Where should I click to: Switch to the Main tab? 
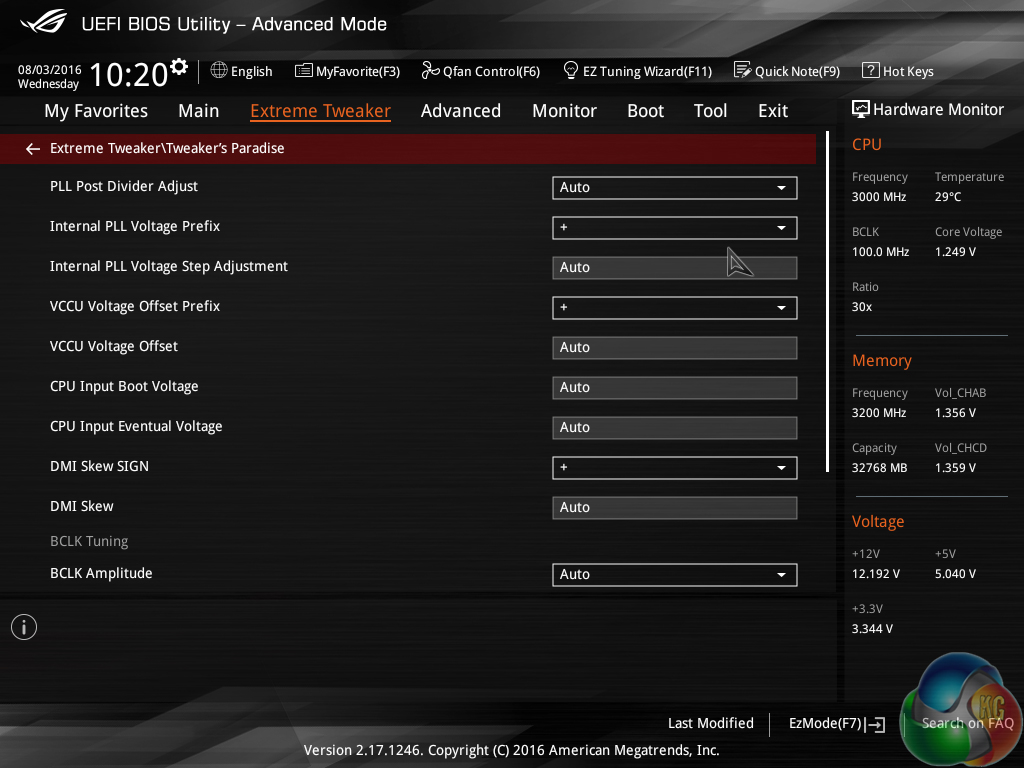point(199,111)
